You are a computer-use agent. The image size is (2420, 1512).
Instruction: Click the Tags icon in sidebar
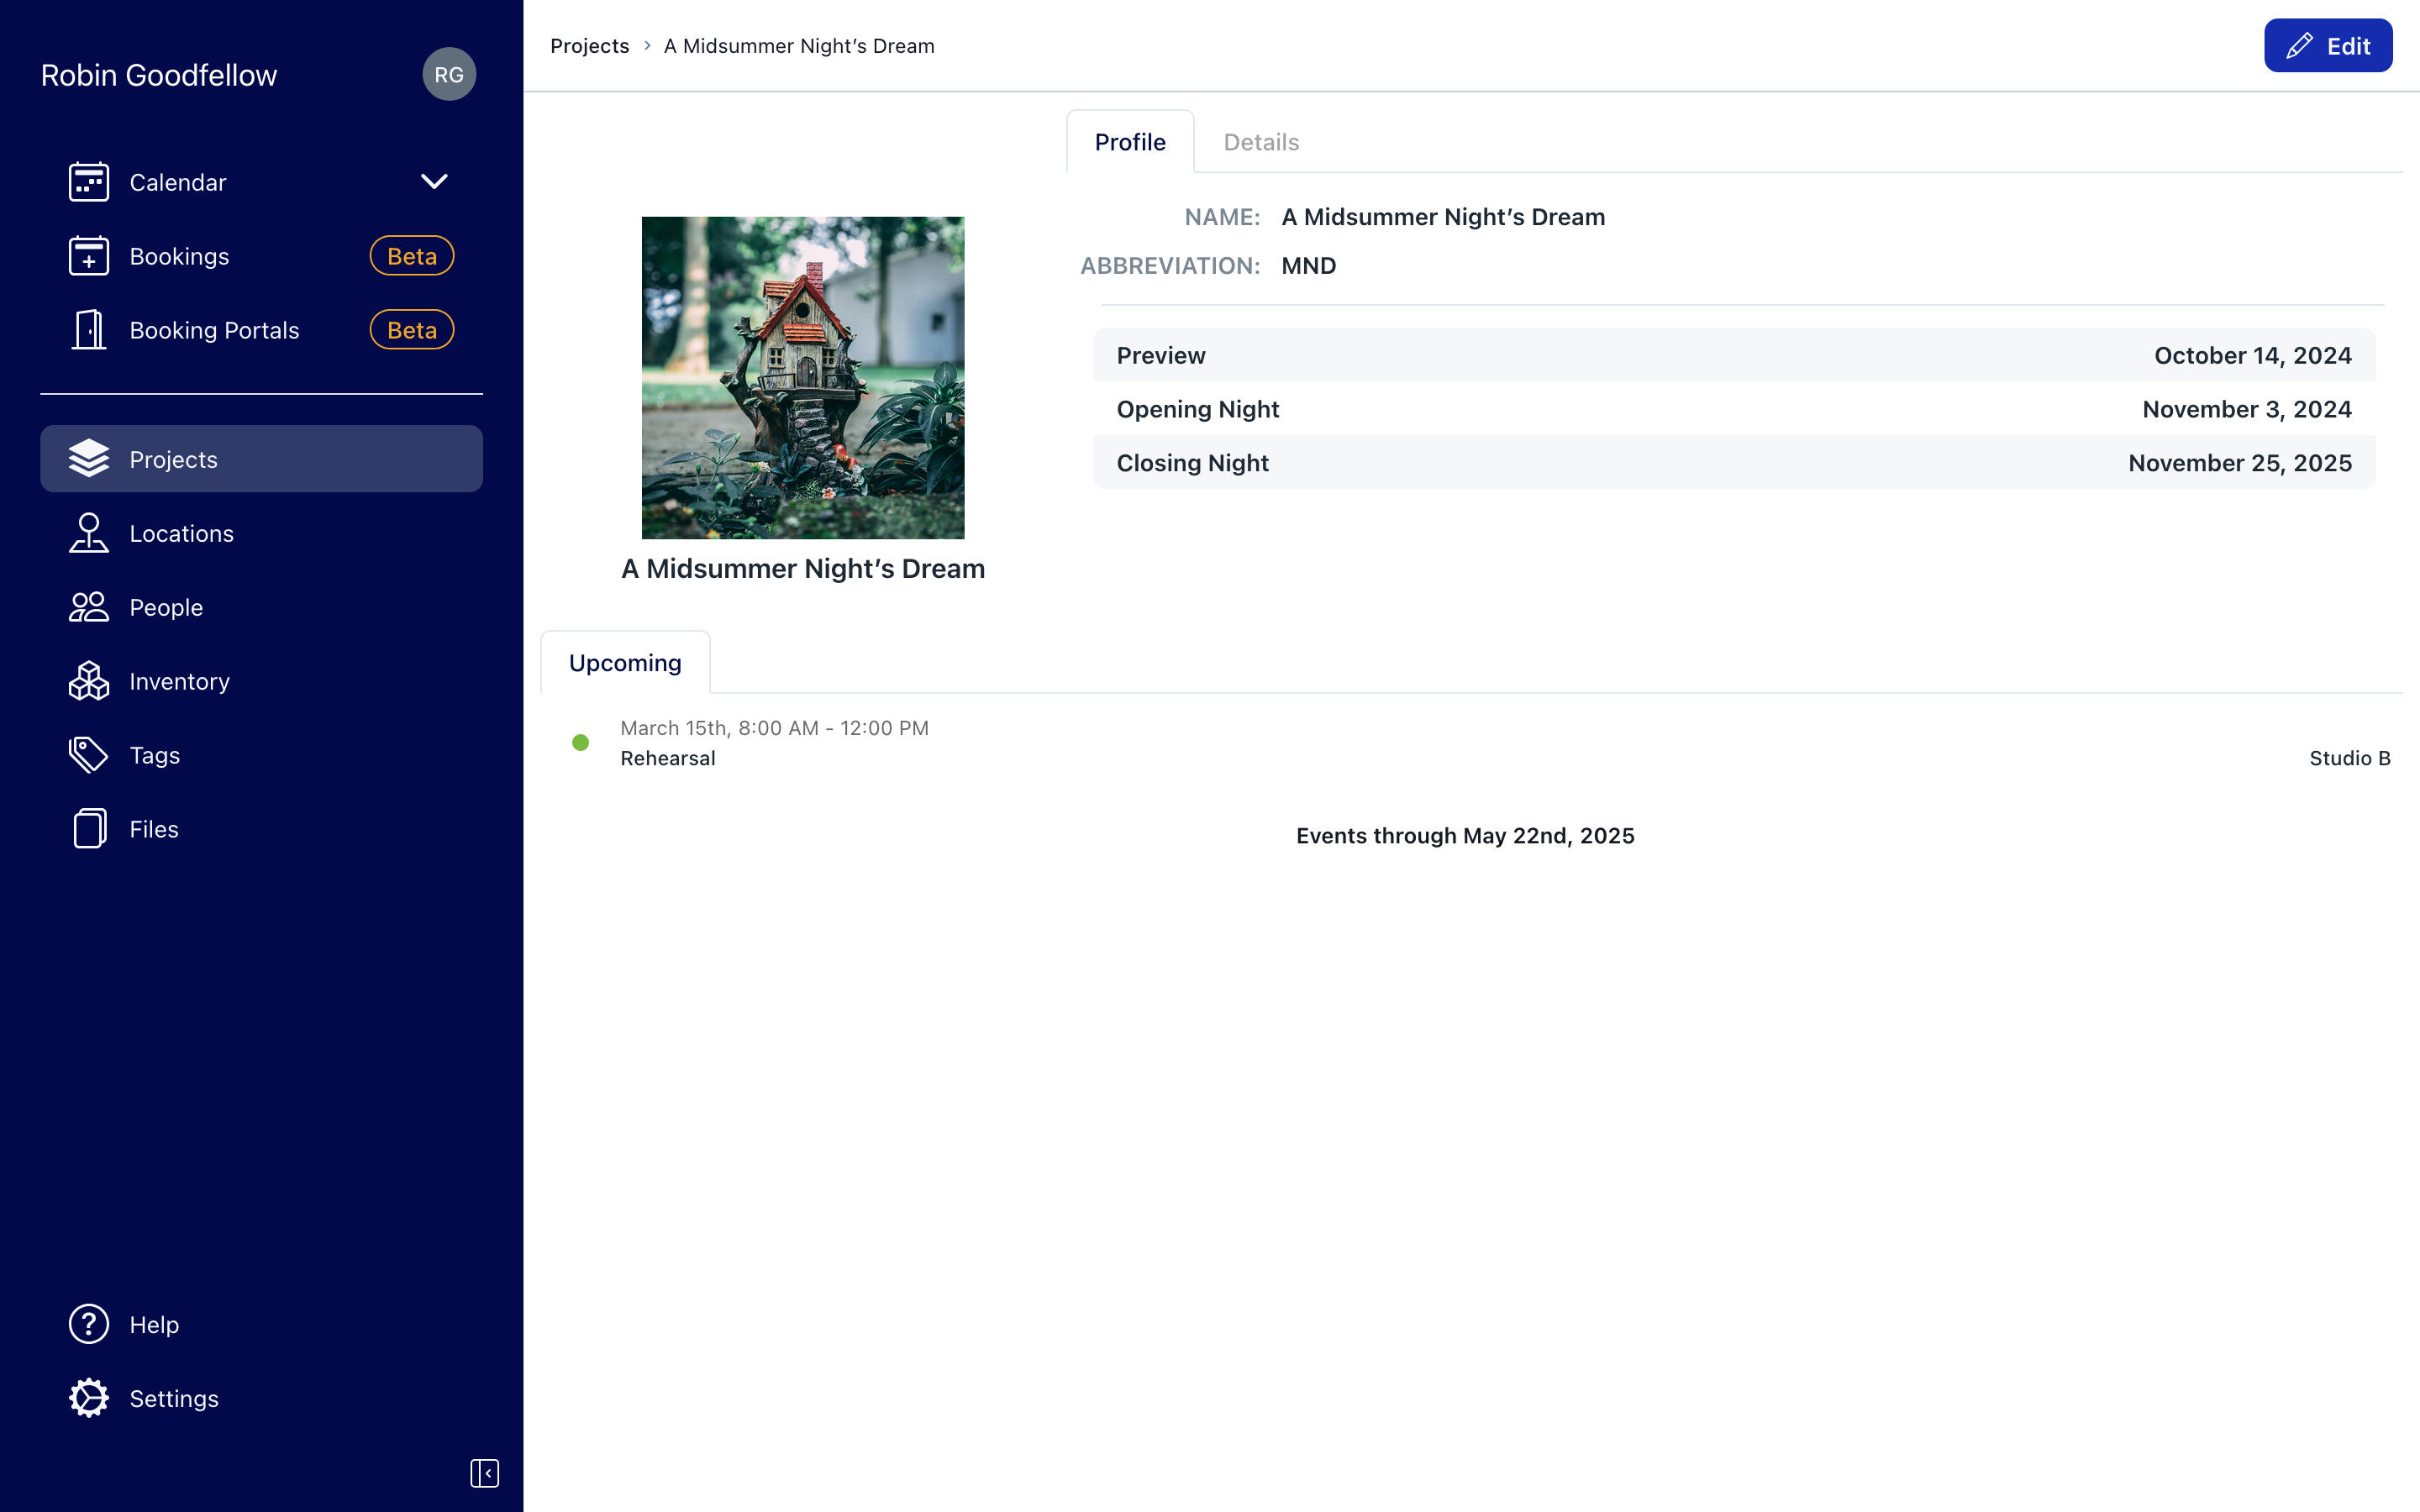click(x=88, y=755)
